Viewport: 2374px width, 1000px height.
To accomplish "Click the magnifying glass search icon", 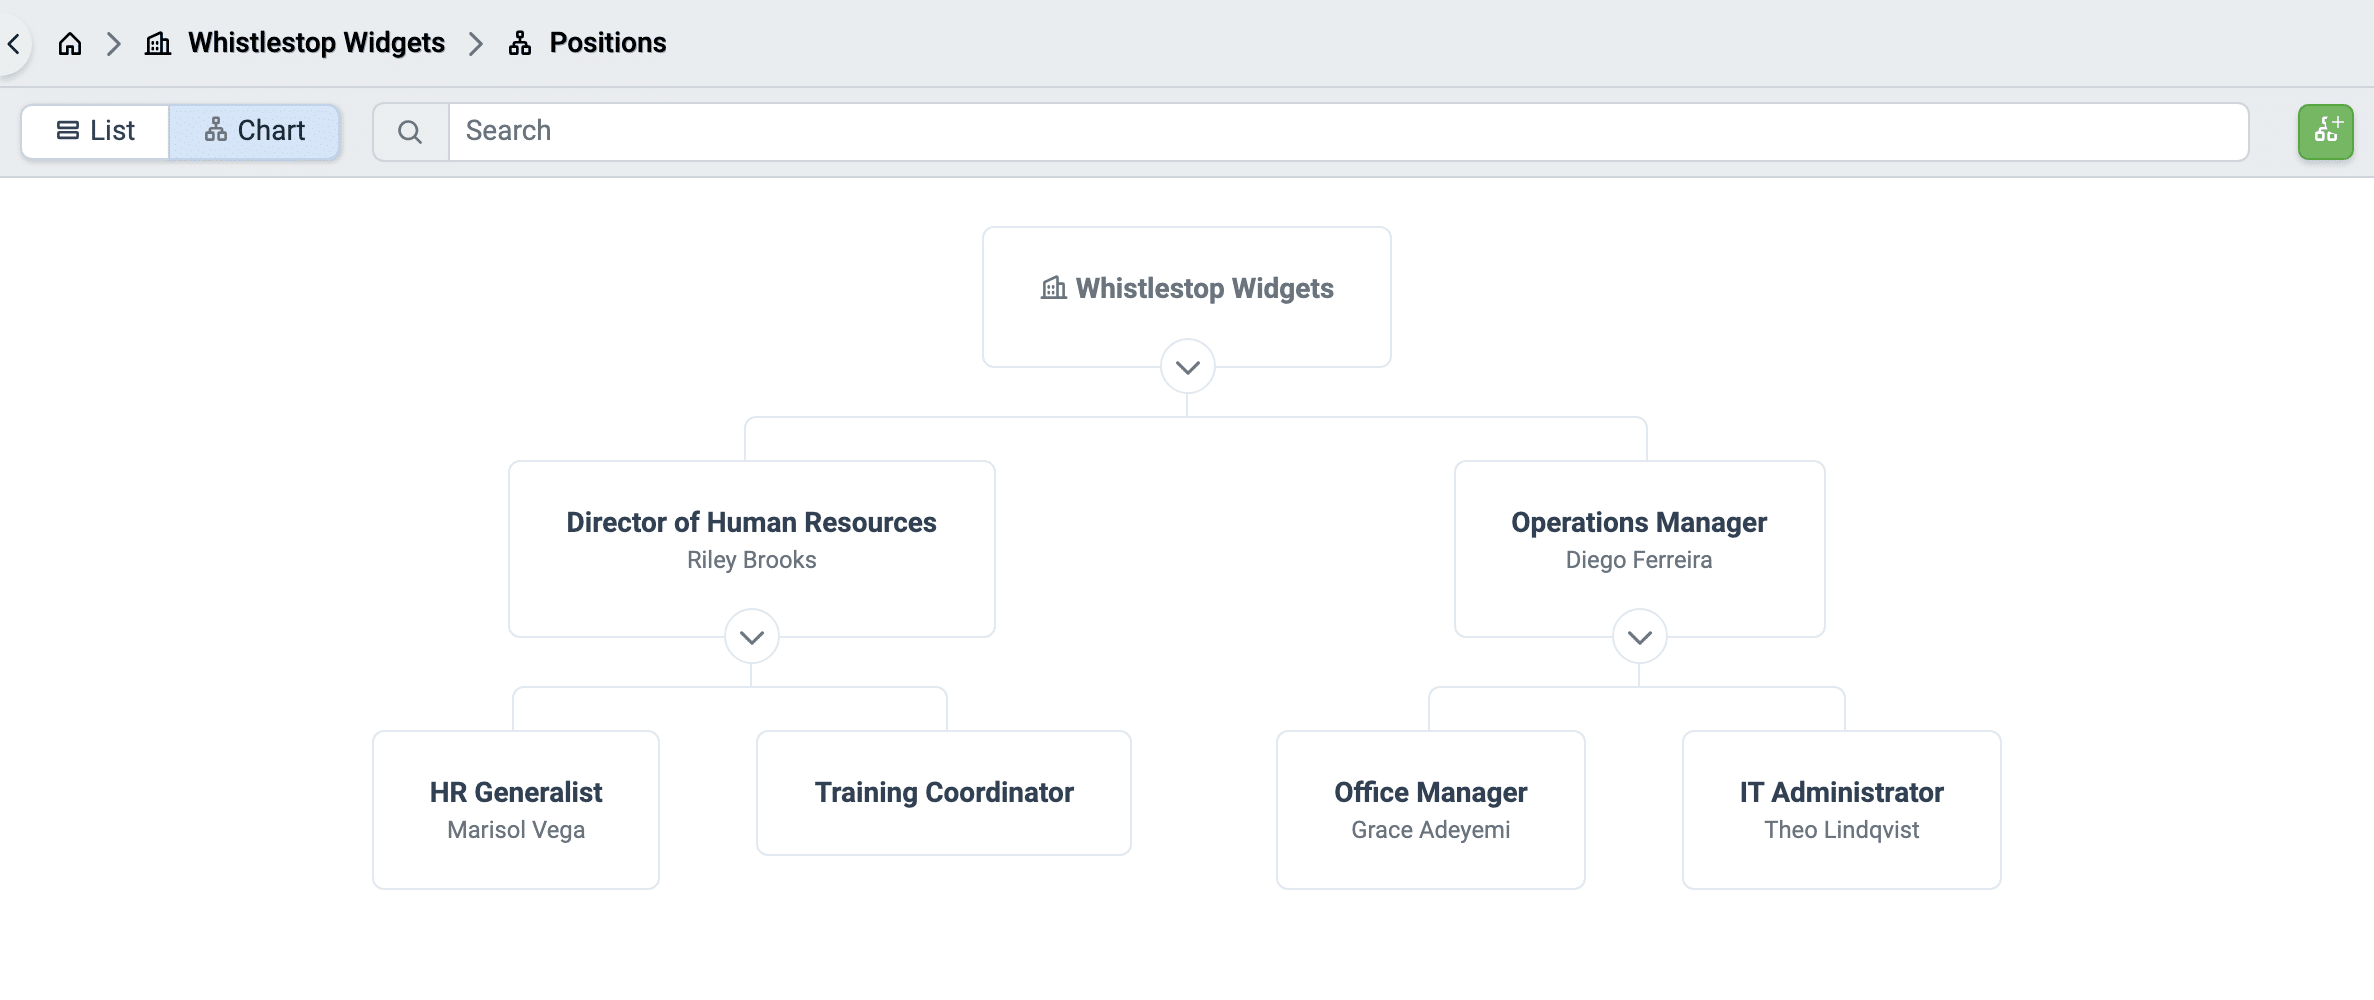I will coord(410,132).
